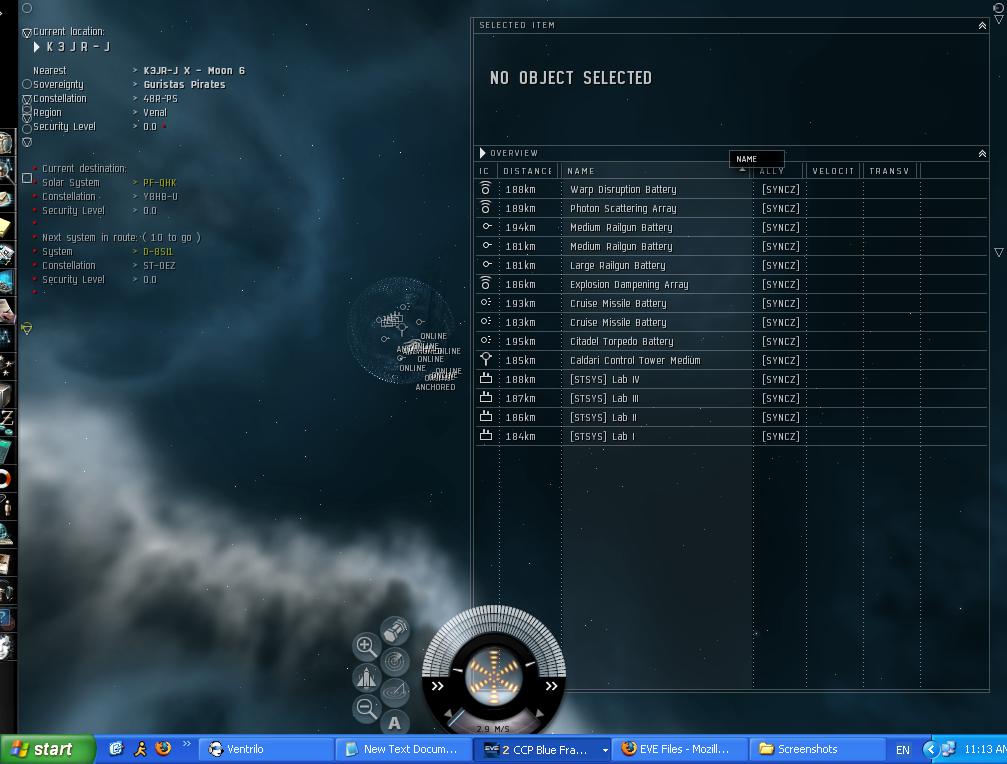
Task: Click the Lab IV structure row icon
Action: pyautogui.click(x=486, y=379)
